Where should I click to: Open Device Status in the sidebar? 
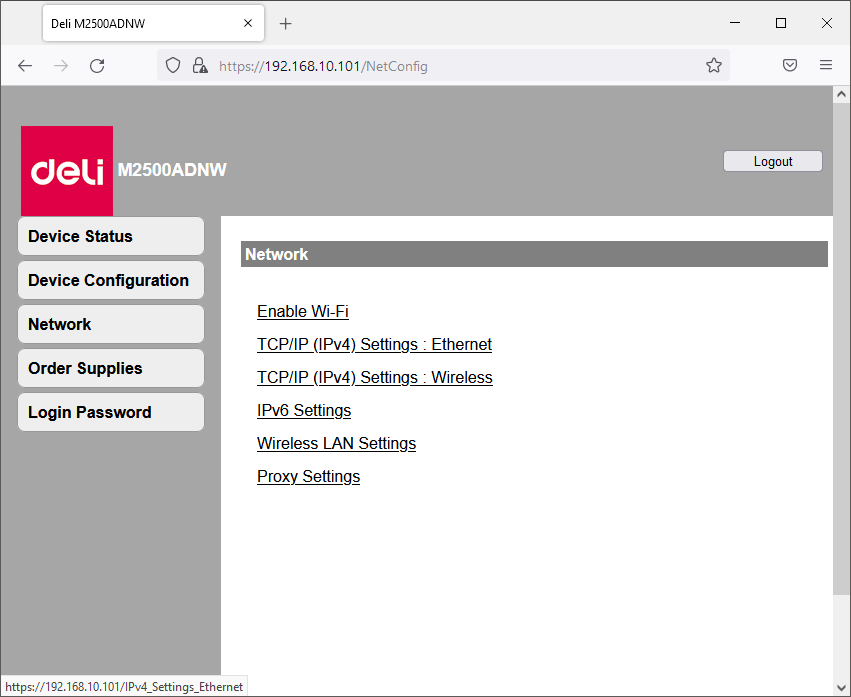(x=110, y=236)
